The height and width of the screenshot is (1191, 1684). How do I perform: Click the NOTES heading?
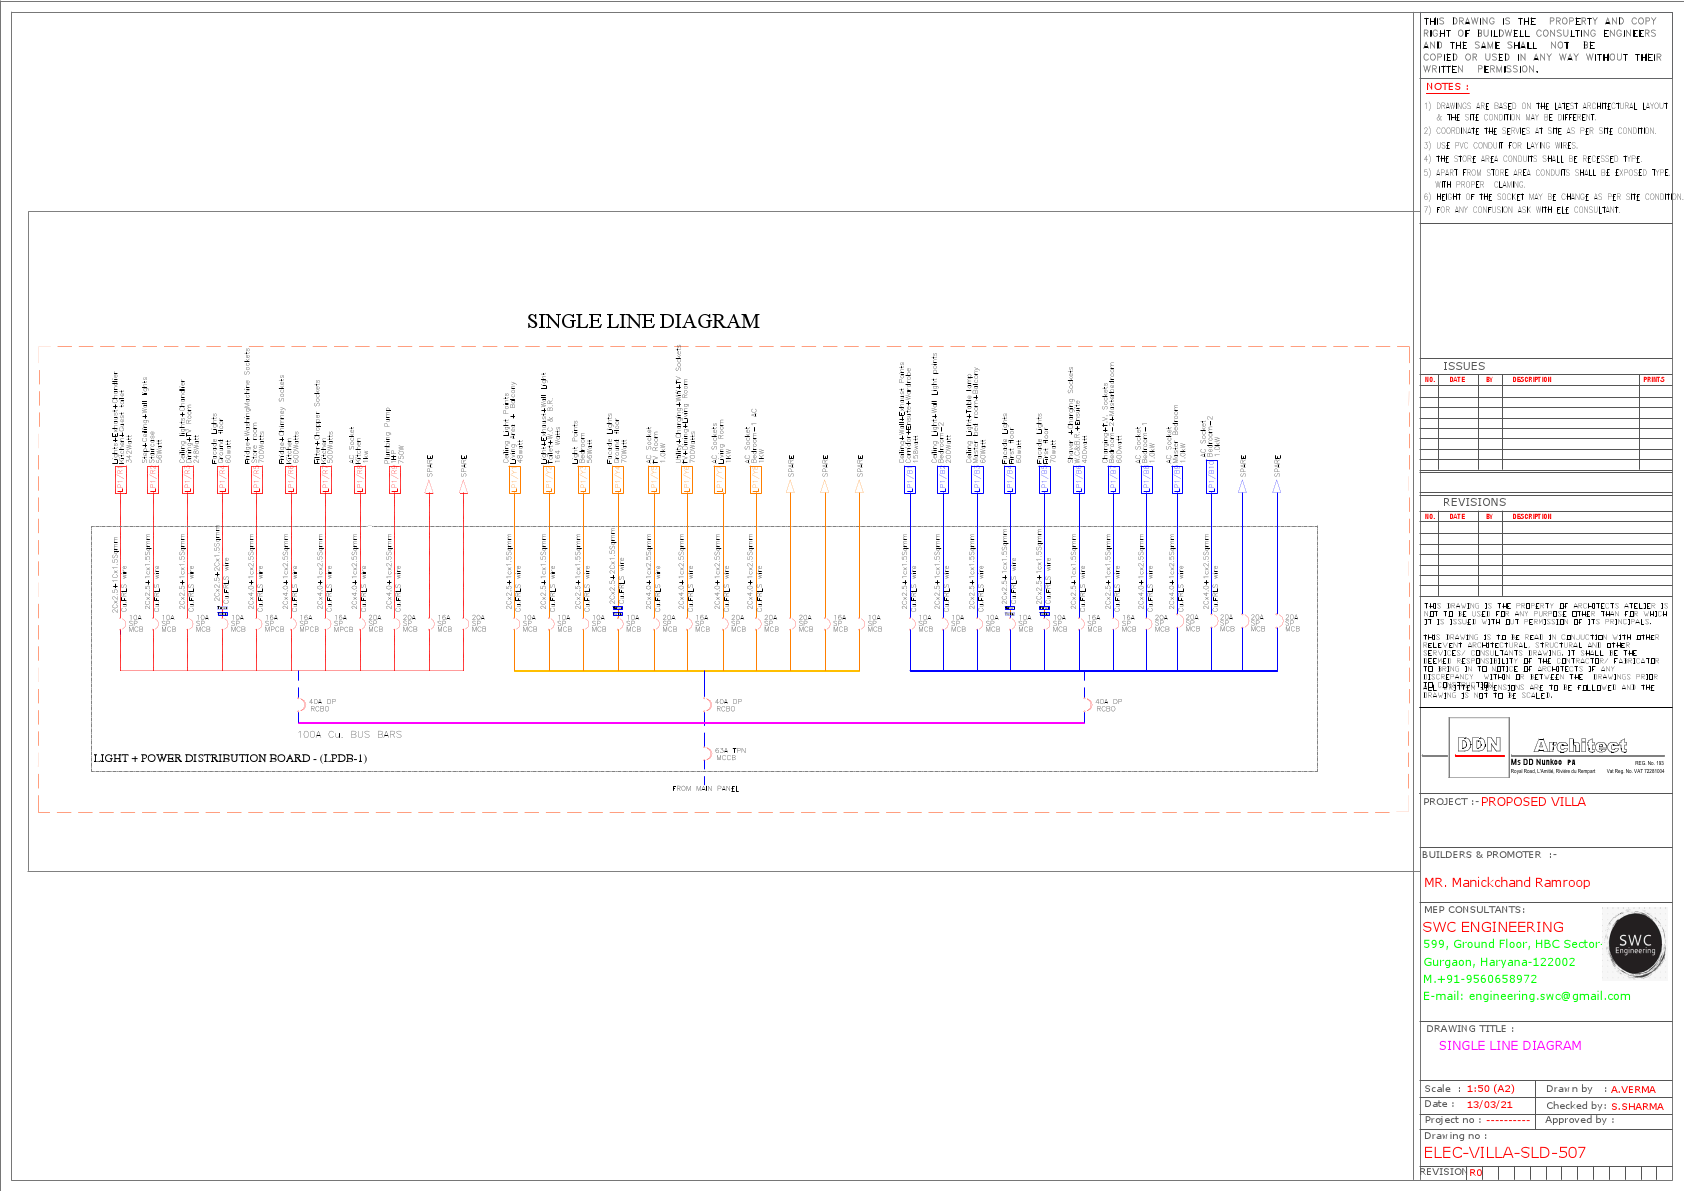1447,87
